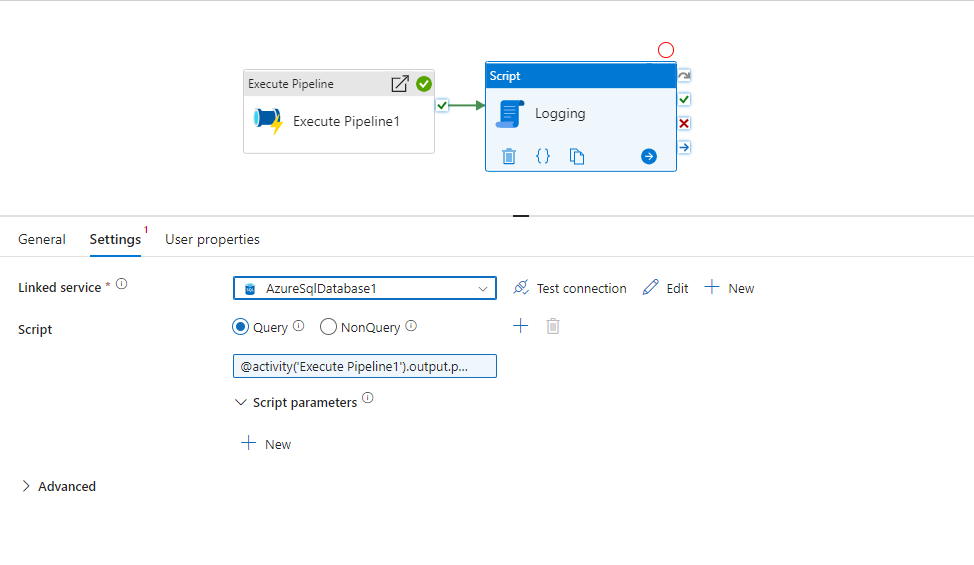Viewport: 974px width, 565px height.
Task: Click the info icon next to Query
Action: click(x=299, y=325)
